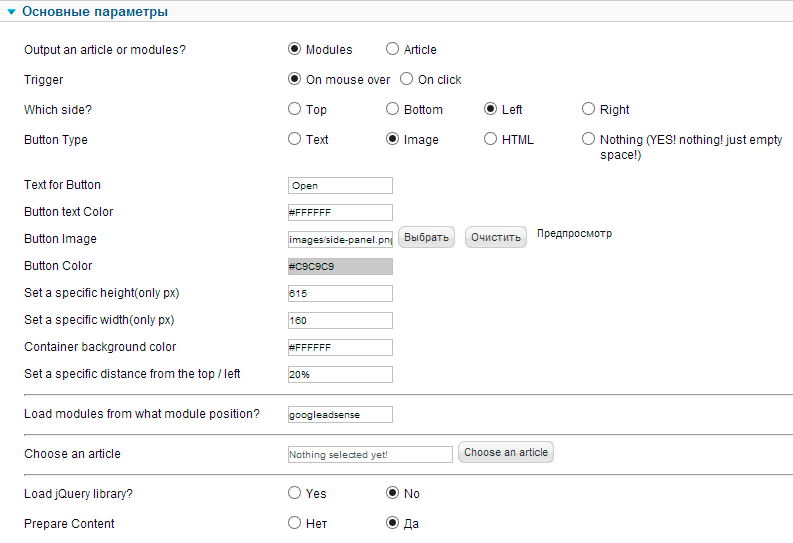Set Button Type to HTML
Screen dimensions: 793x543
tap(491, 139)
